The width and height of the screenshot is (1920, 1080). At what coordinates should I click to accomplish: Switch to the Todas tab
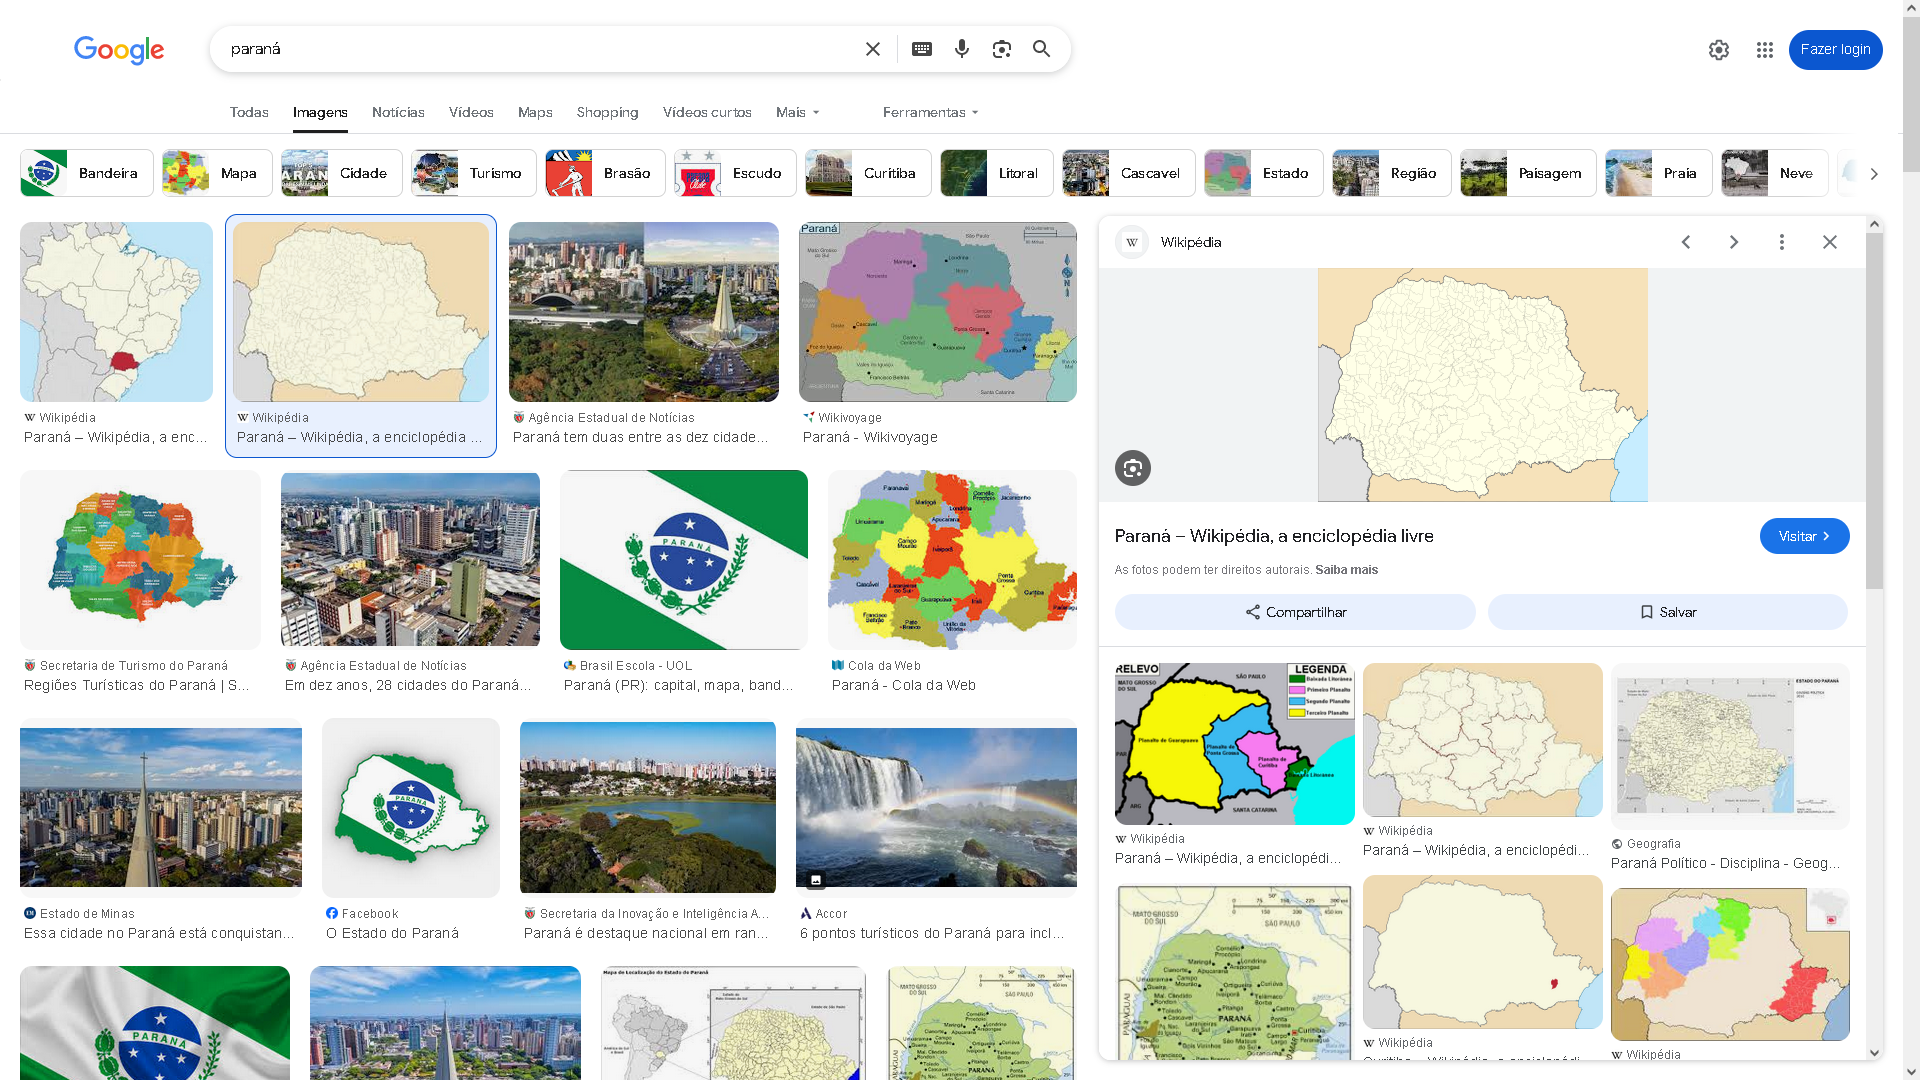(x=249, y=112)
